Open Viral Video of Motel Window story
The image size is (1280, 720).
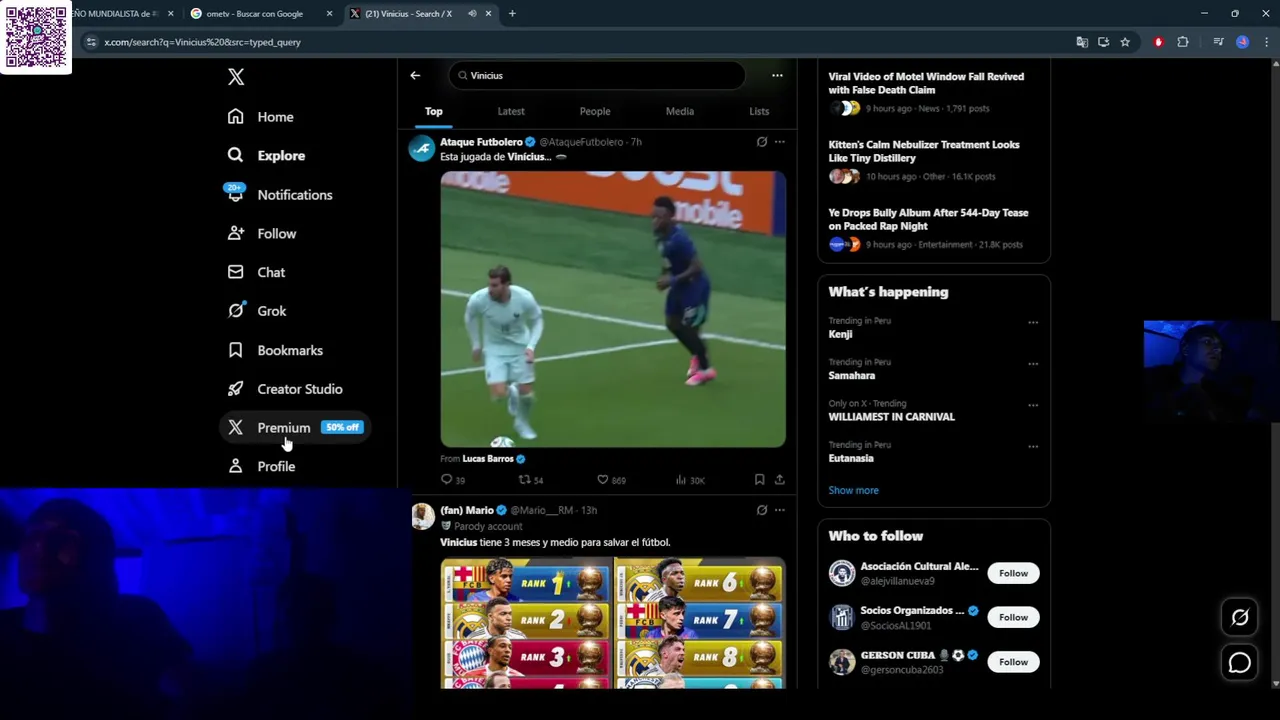tap(926, 83)
